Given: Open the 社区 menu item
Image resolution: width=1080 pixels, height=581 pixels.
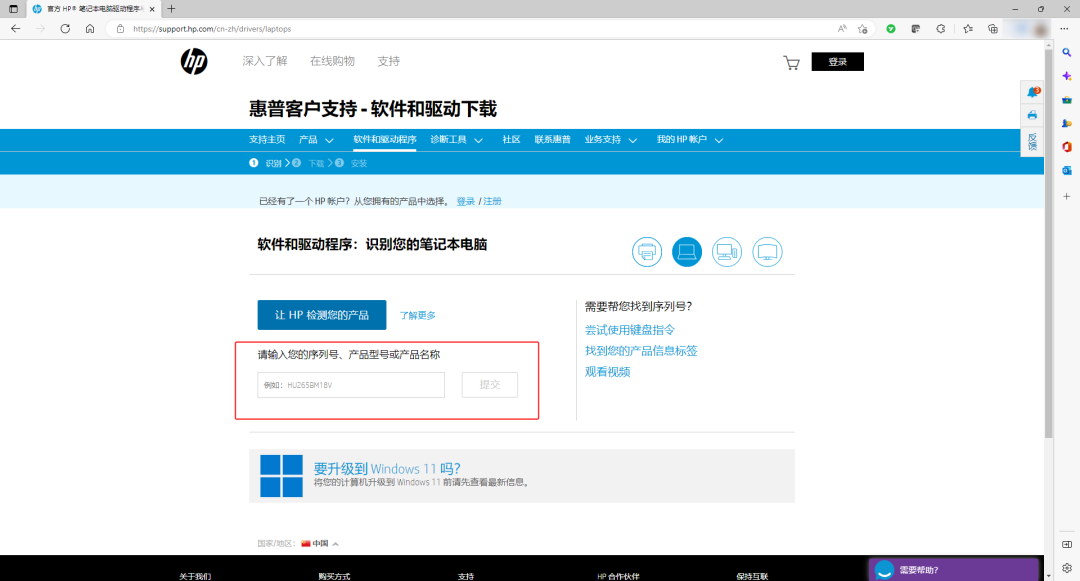Looking at the screenshot, I should click(511, 140).
